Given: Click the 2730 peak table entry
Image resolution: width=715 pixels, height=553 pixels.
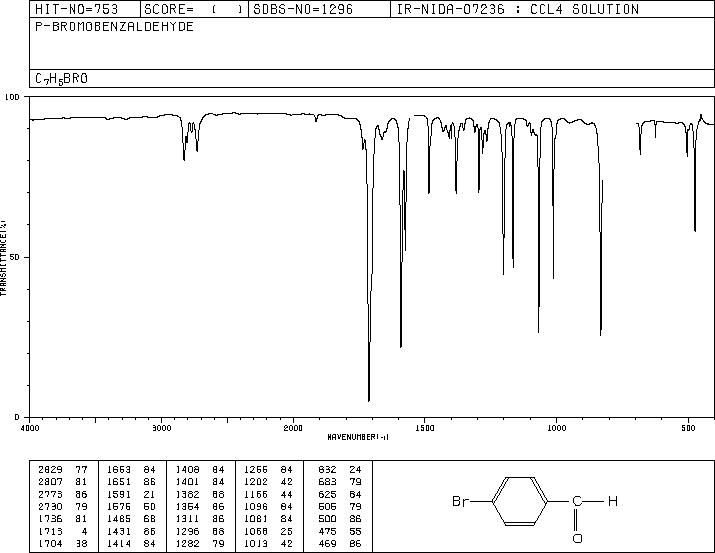Looking at the screenshot, I should [x=62, y=506].
